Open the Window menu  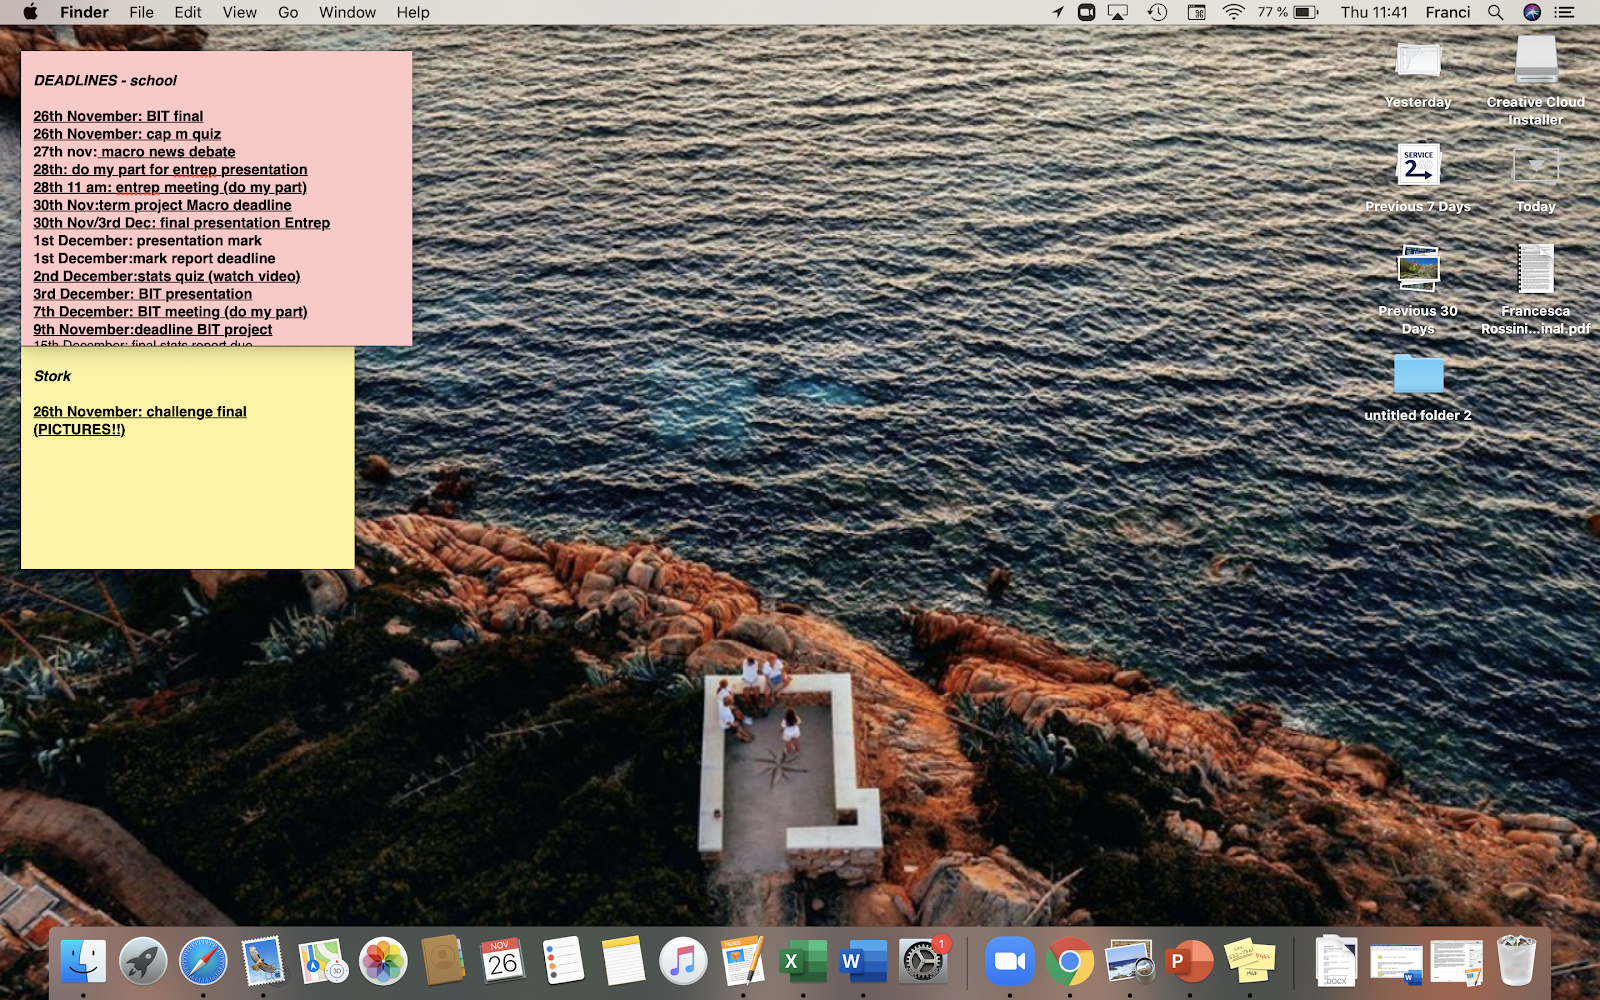pyautogui.click(x=347, y=12)
